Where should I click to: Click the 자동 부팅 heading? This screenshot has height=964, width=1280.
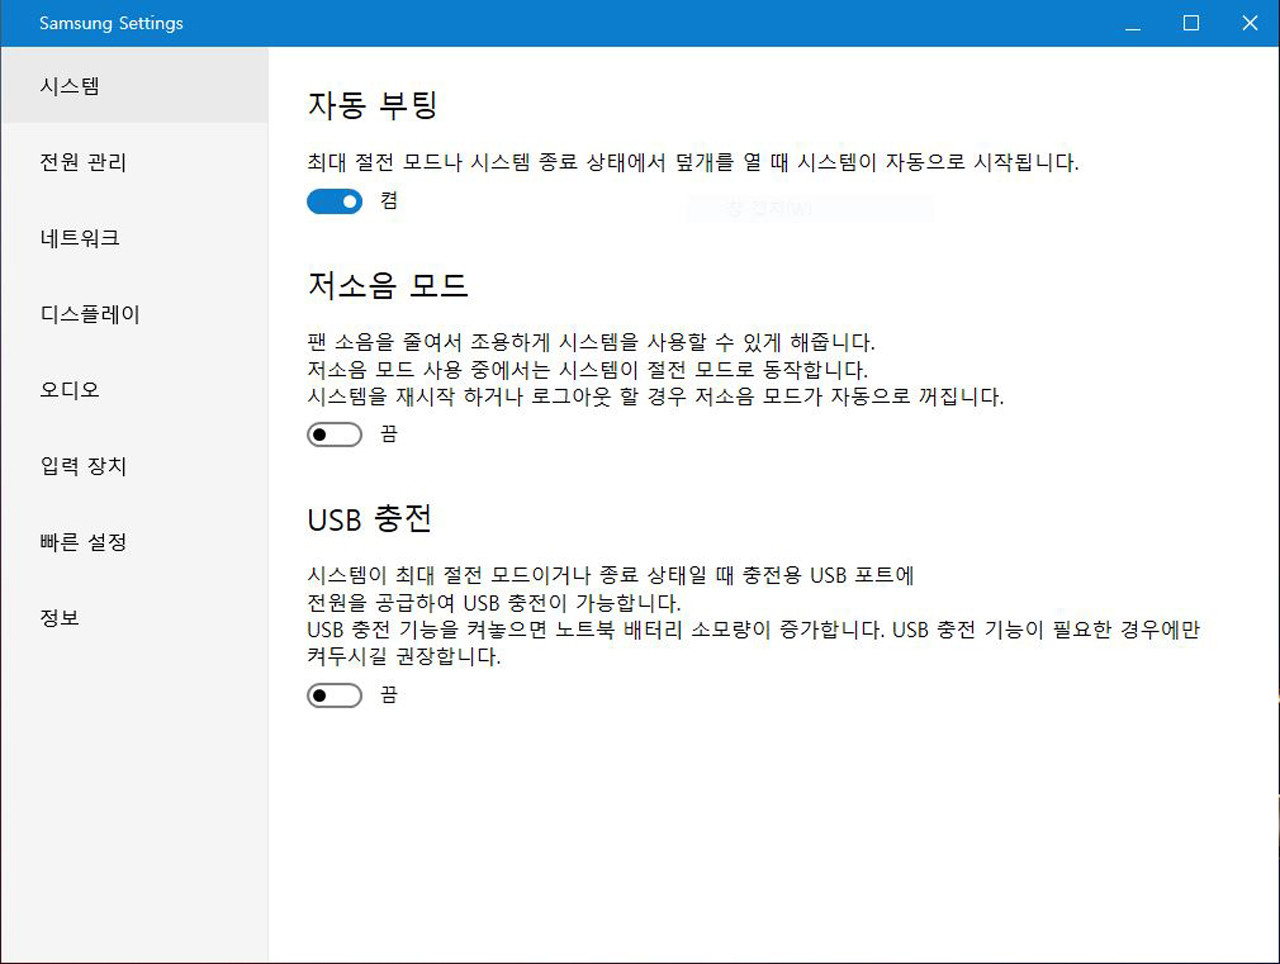(x=373, y=105)
